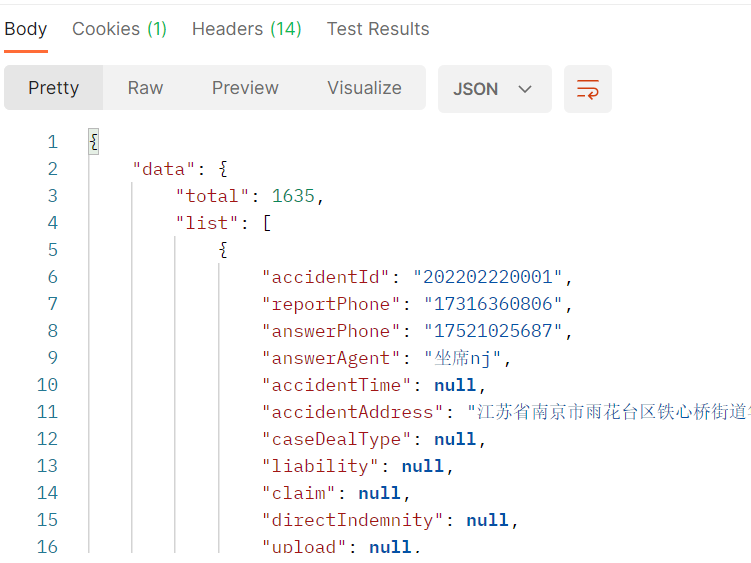Screen dimensions: 751x563
Task: Click the answerAgent value "坐席nj"
Action: (462, 358)
